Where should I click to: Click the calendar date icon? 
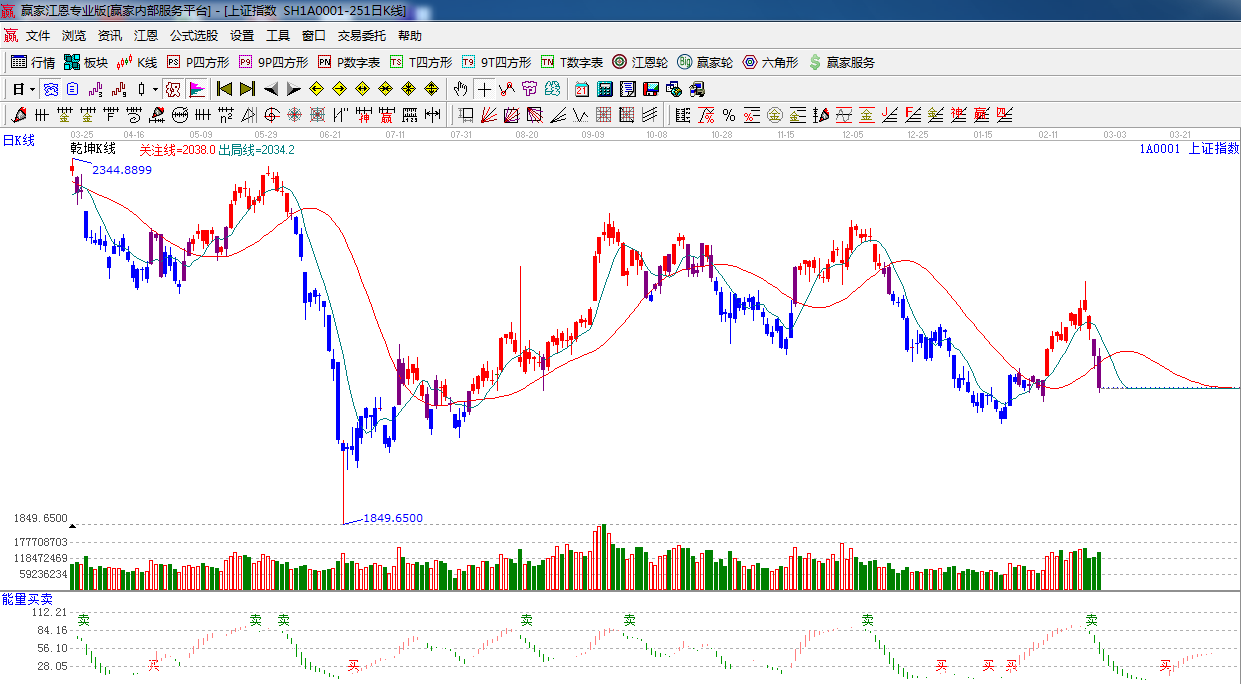pyautogui.click(x=581, y=89)
